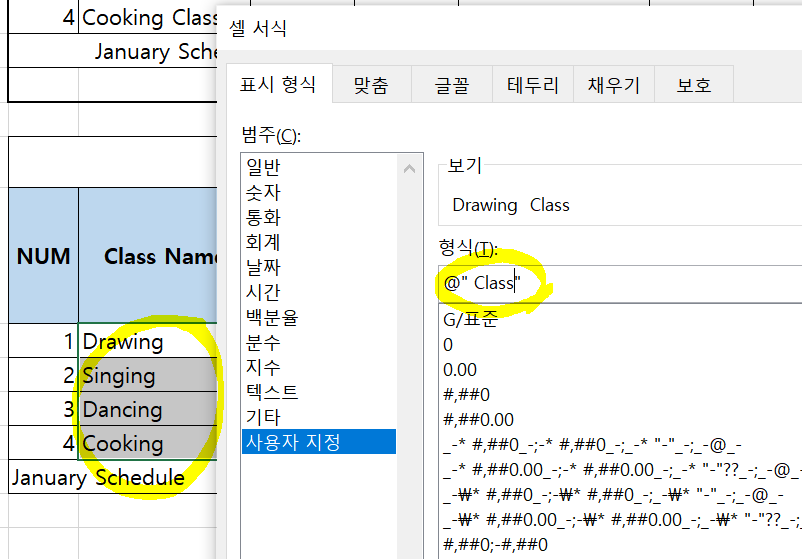Screen dimensions: 802x559
Task: Select the 테두리 tab
Action: tap(532, 85)
